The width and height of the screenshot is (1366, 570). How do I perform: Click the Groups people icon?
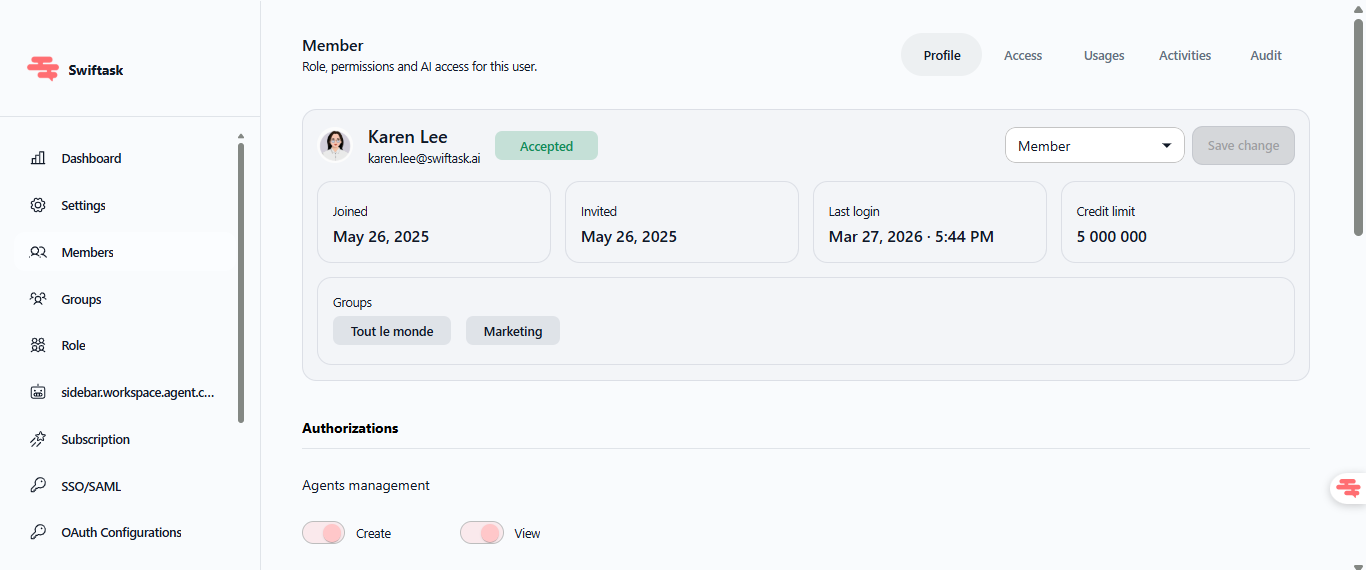(38, 299)
